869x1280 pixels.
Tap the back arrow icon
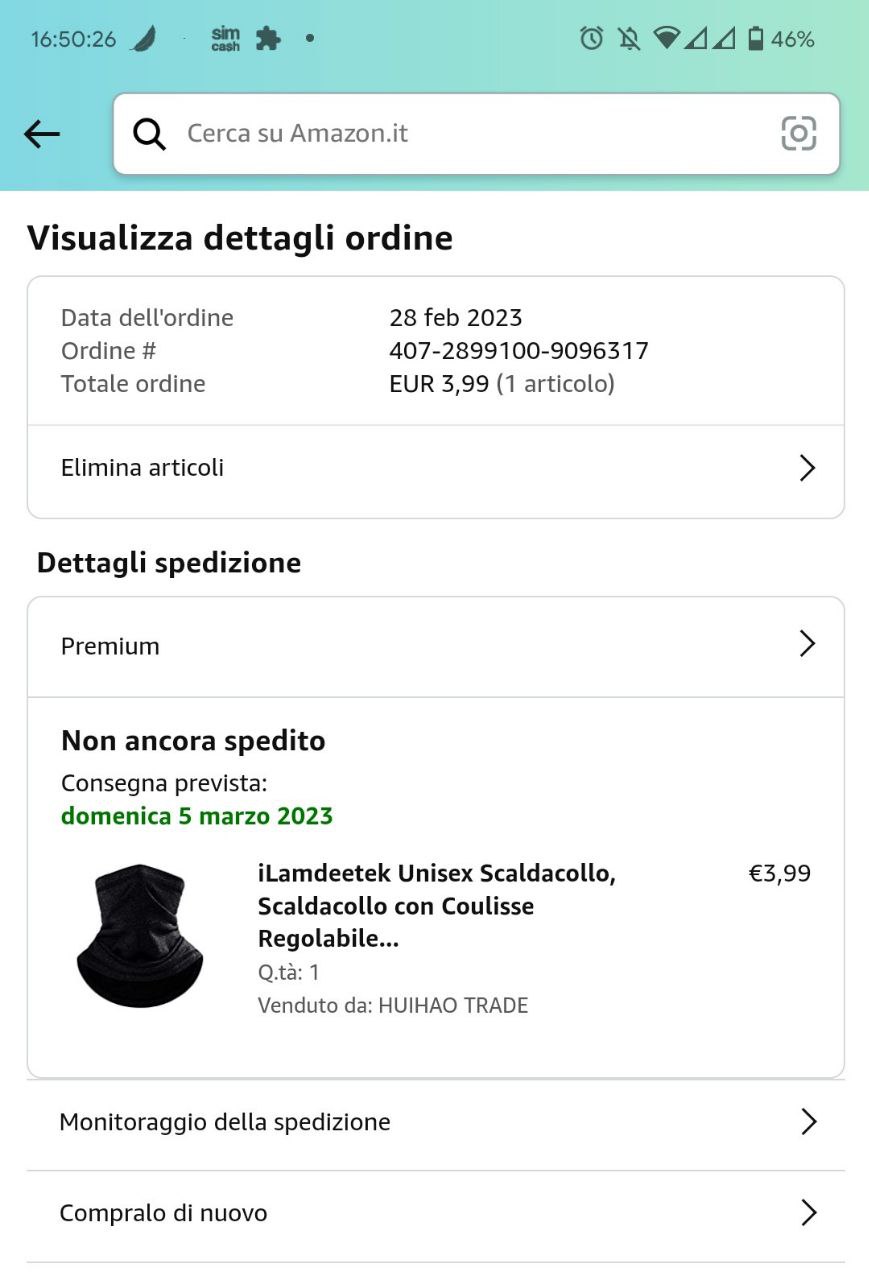click(x=42, y=134)
